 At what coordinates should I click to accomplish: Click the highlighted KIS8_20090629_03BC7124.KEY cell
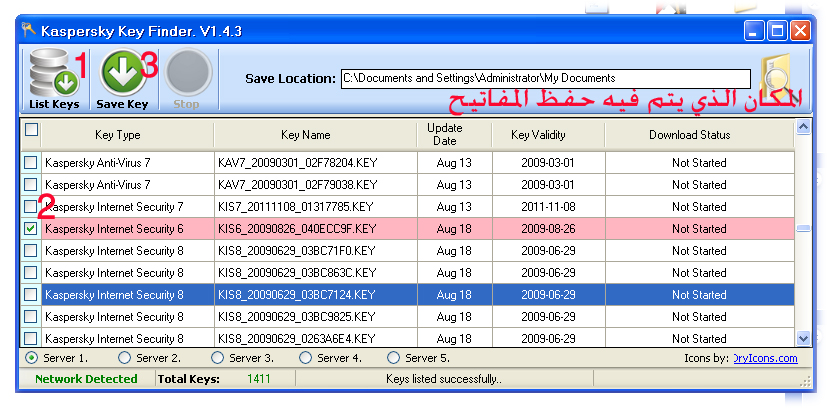(x=315, y=295)
